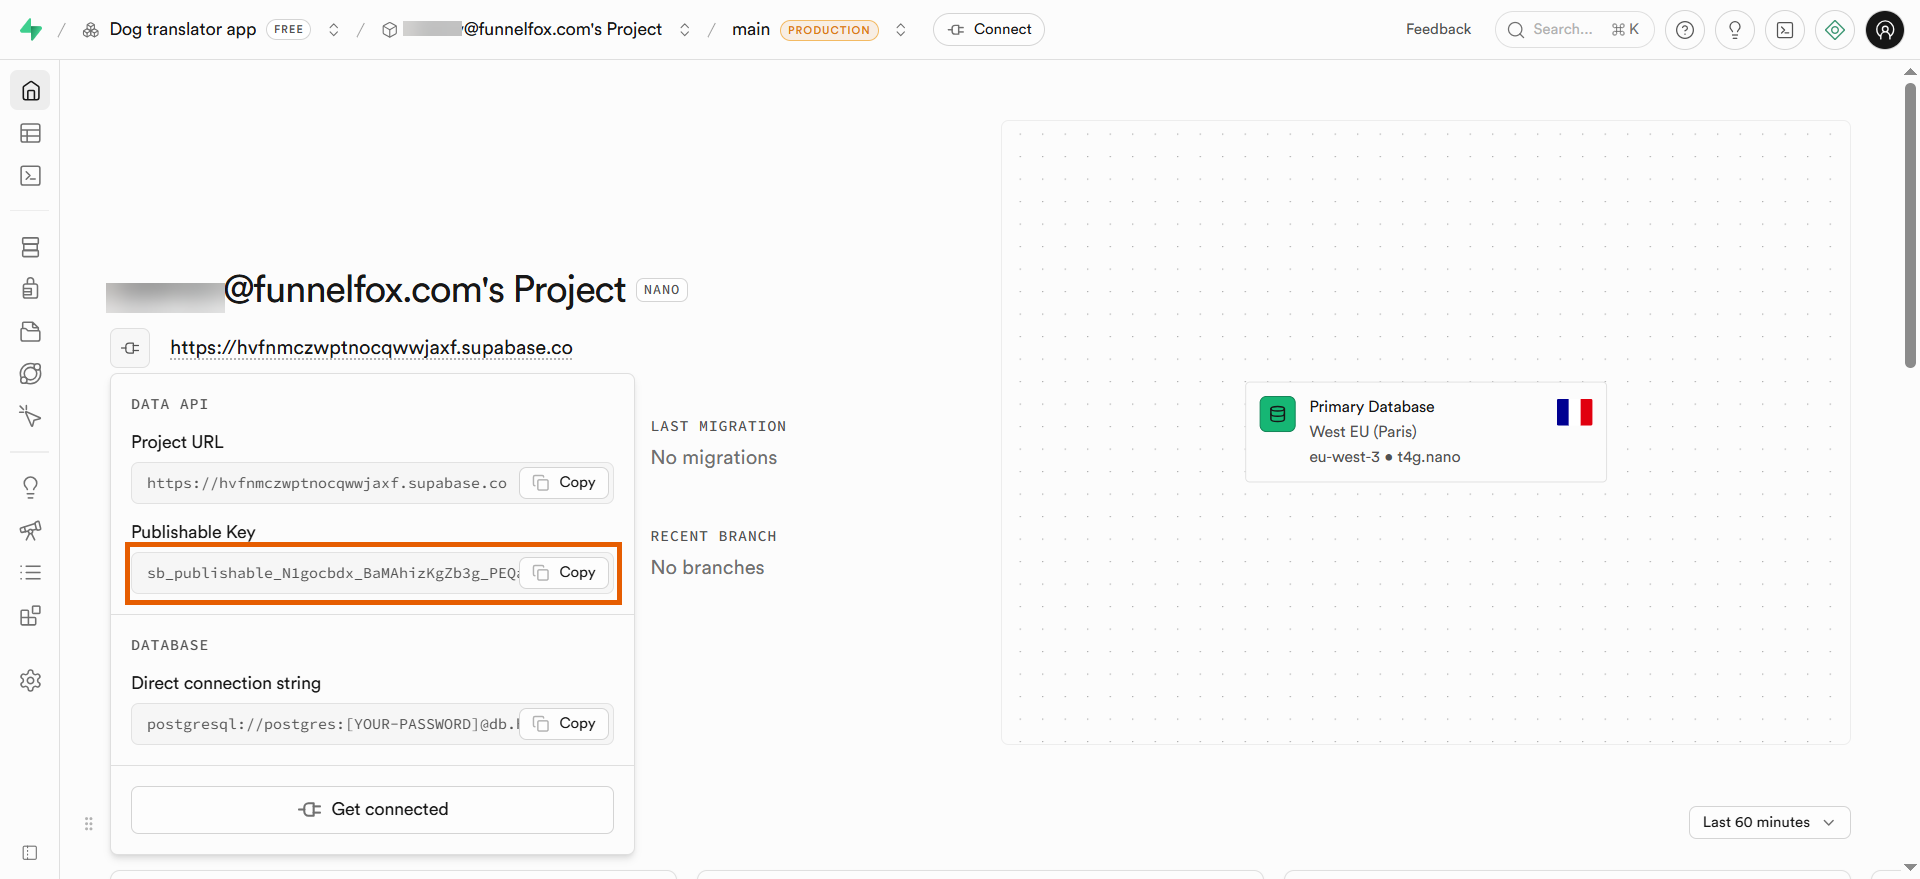The height and width of the screenshot is (879, 1920).
Task: Open the Realtime sidebar icon
Action: [x=31, y=416]
